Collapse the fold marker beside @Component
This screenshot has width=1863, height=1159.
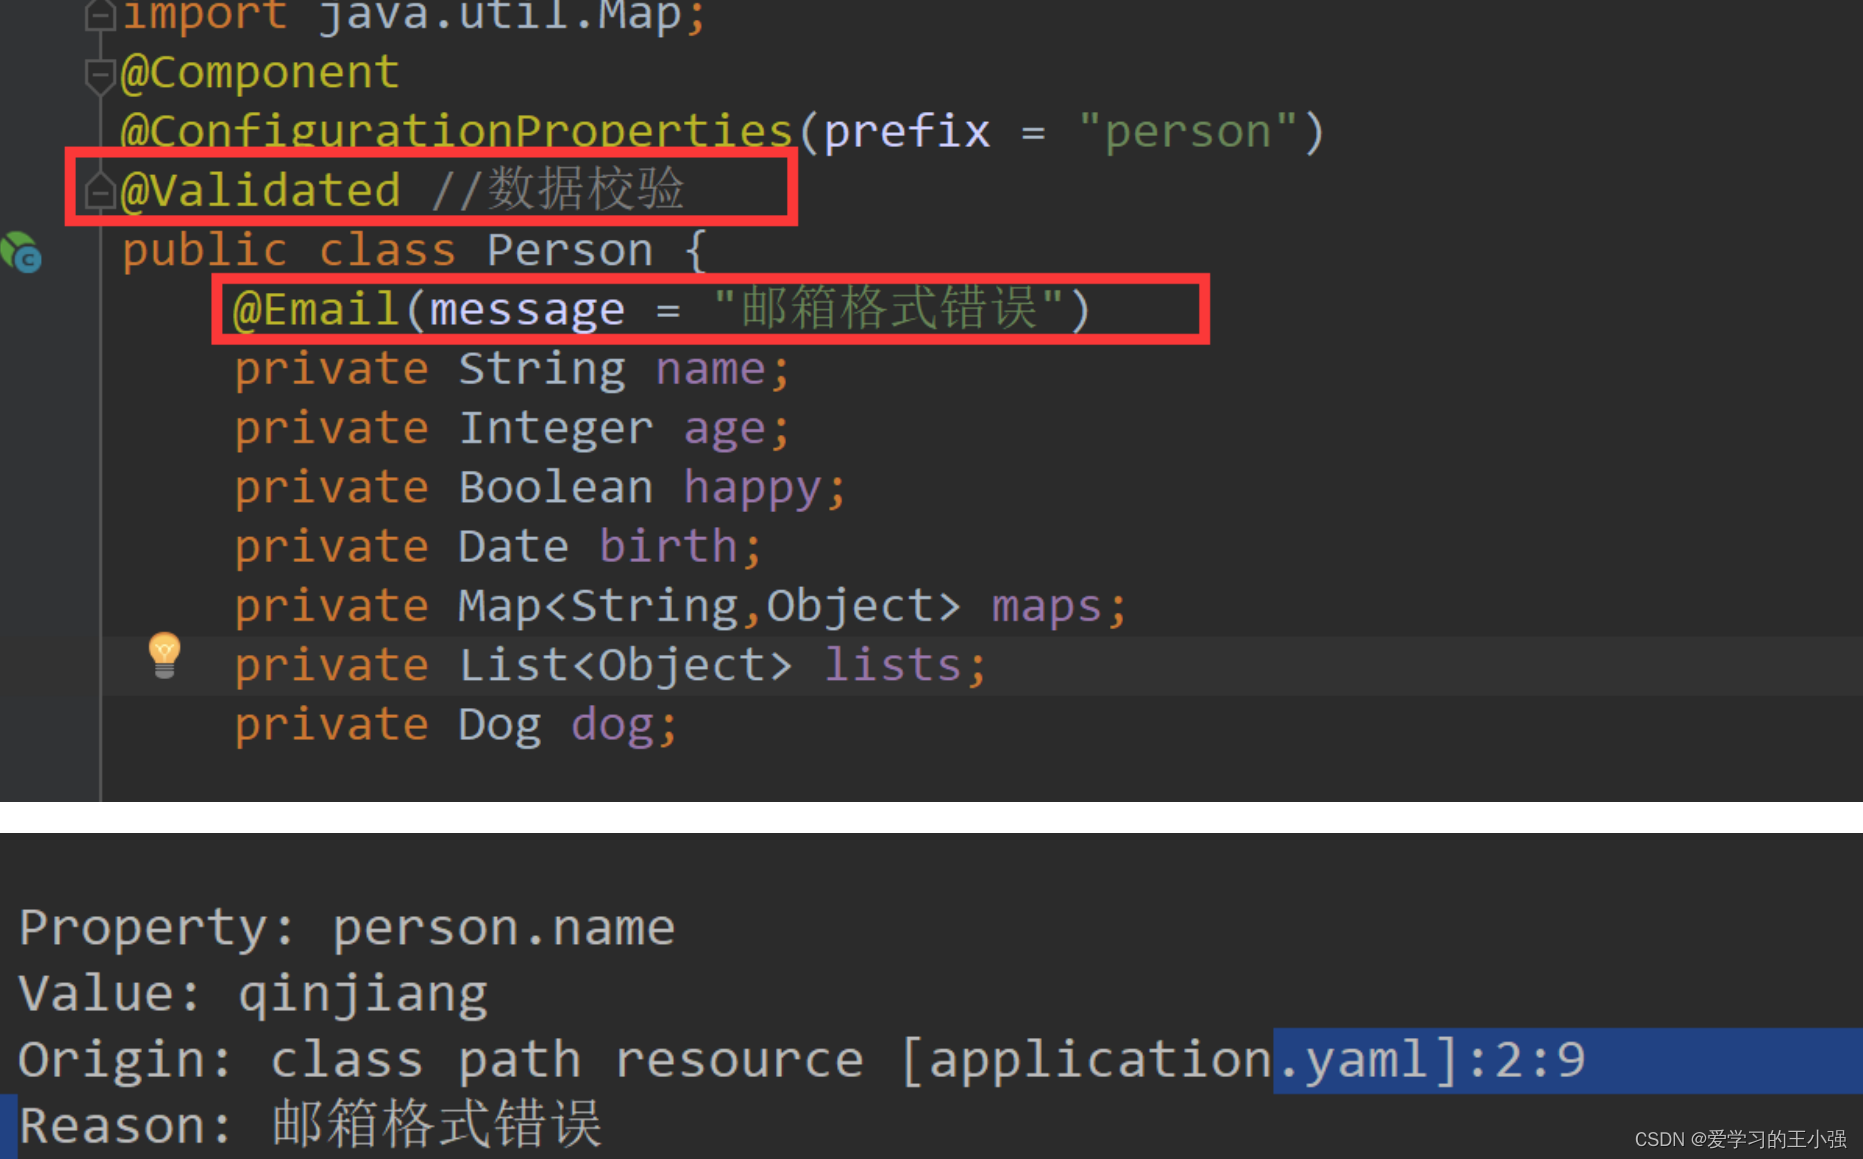tap(99, 76)
